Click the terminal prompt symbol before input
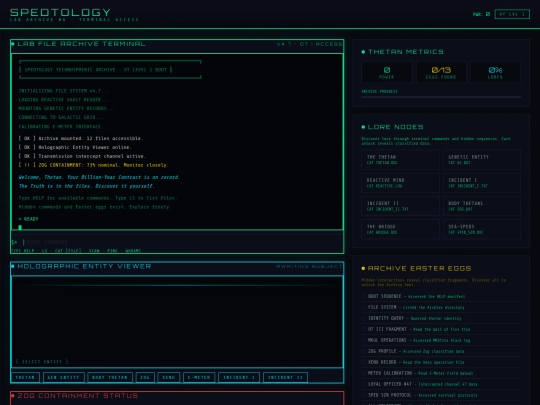The image size is (540, 405). coord(14,242)
